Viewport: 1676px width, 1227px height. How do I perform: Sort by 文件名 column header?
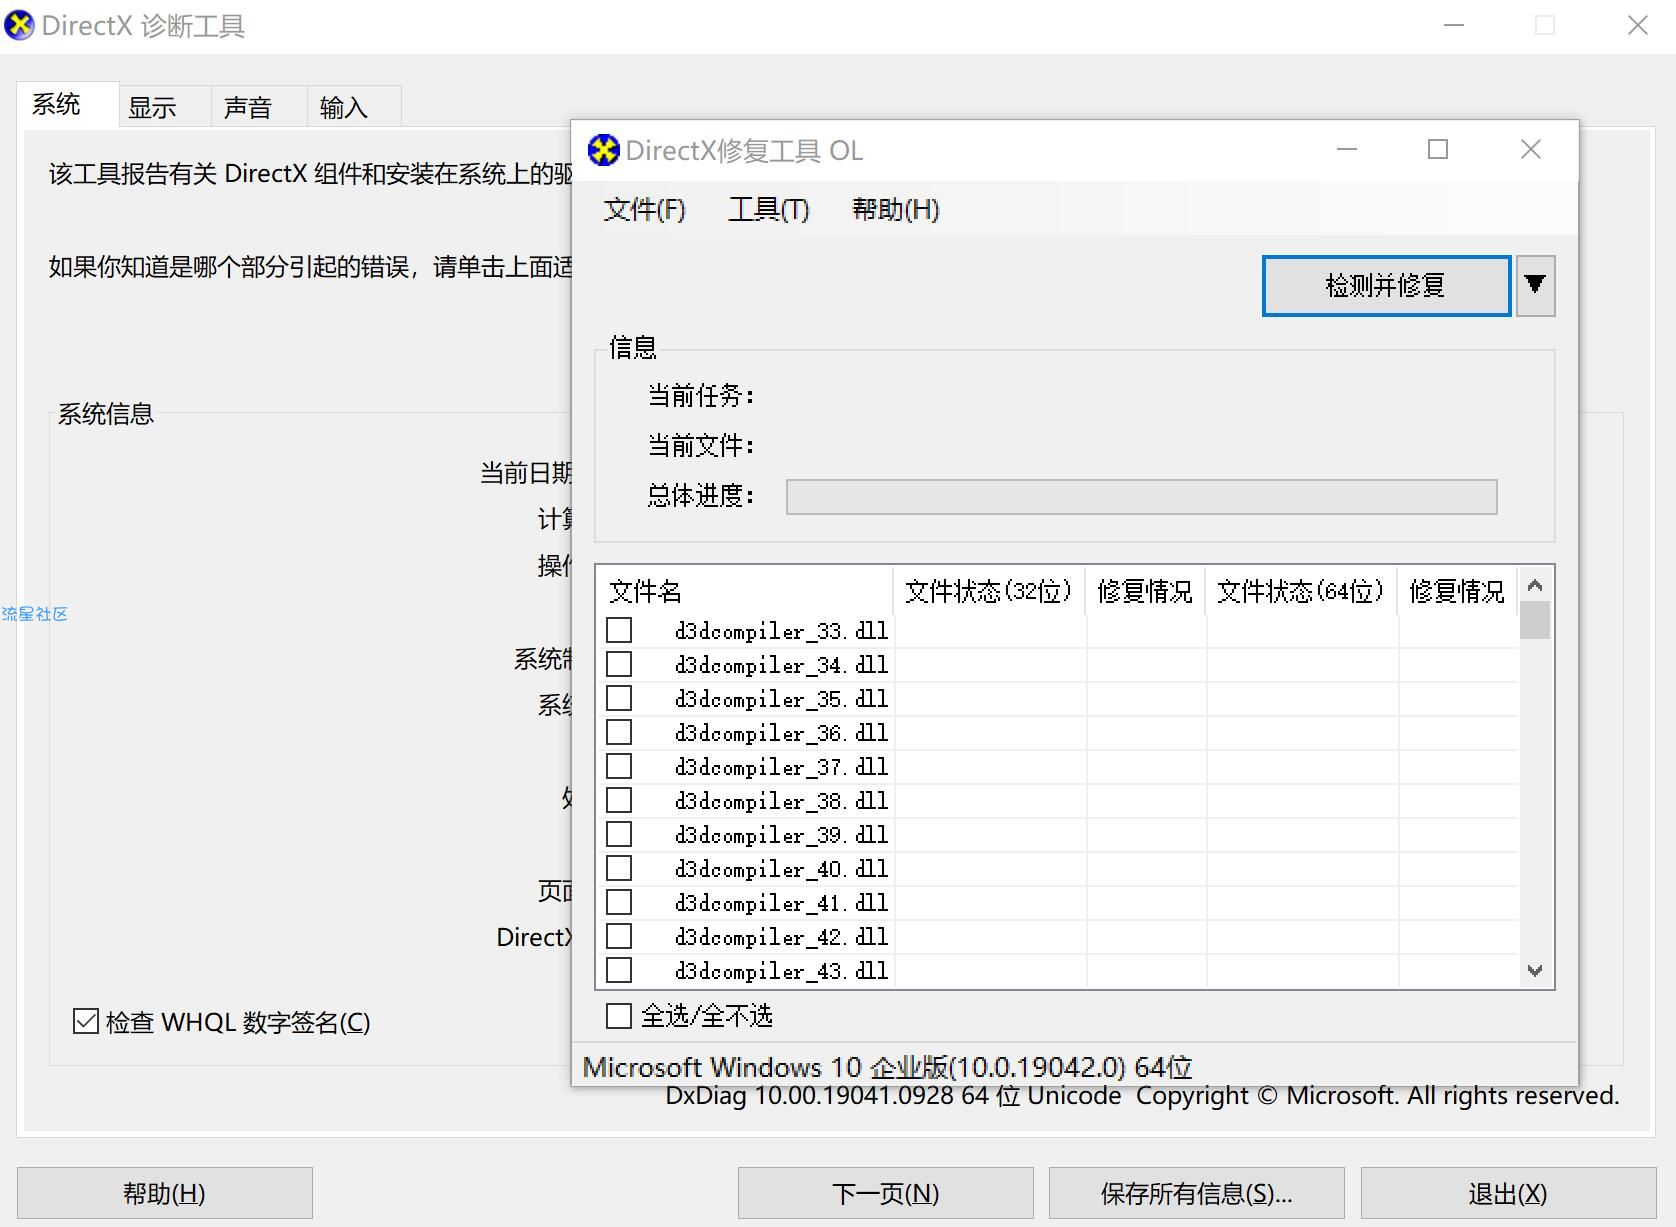(744, 592)
